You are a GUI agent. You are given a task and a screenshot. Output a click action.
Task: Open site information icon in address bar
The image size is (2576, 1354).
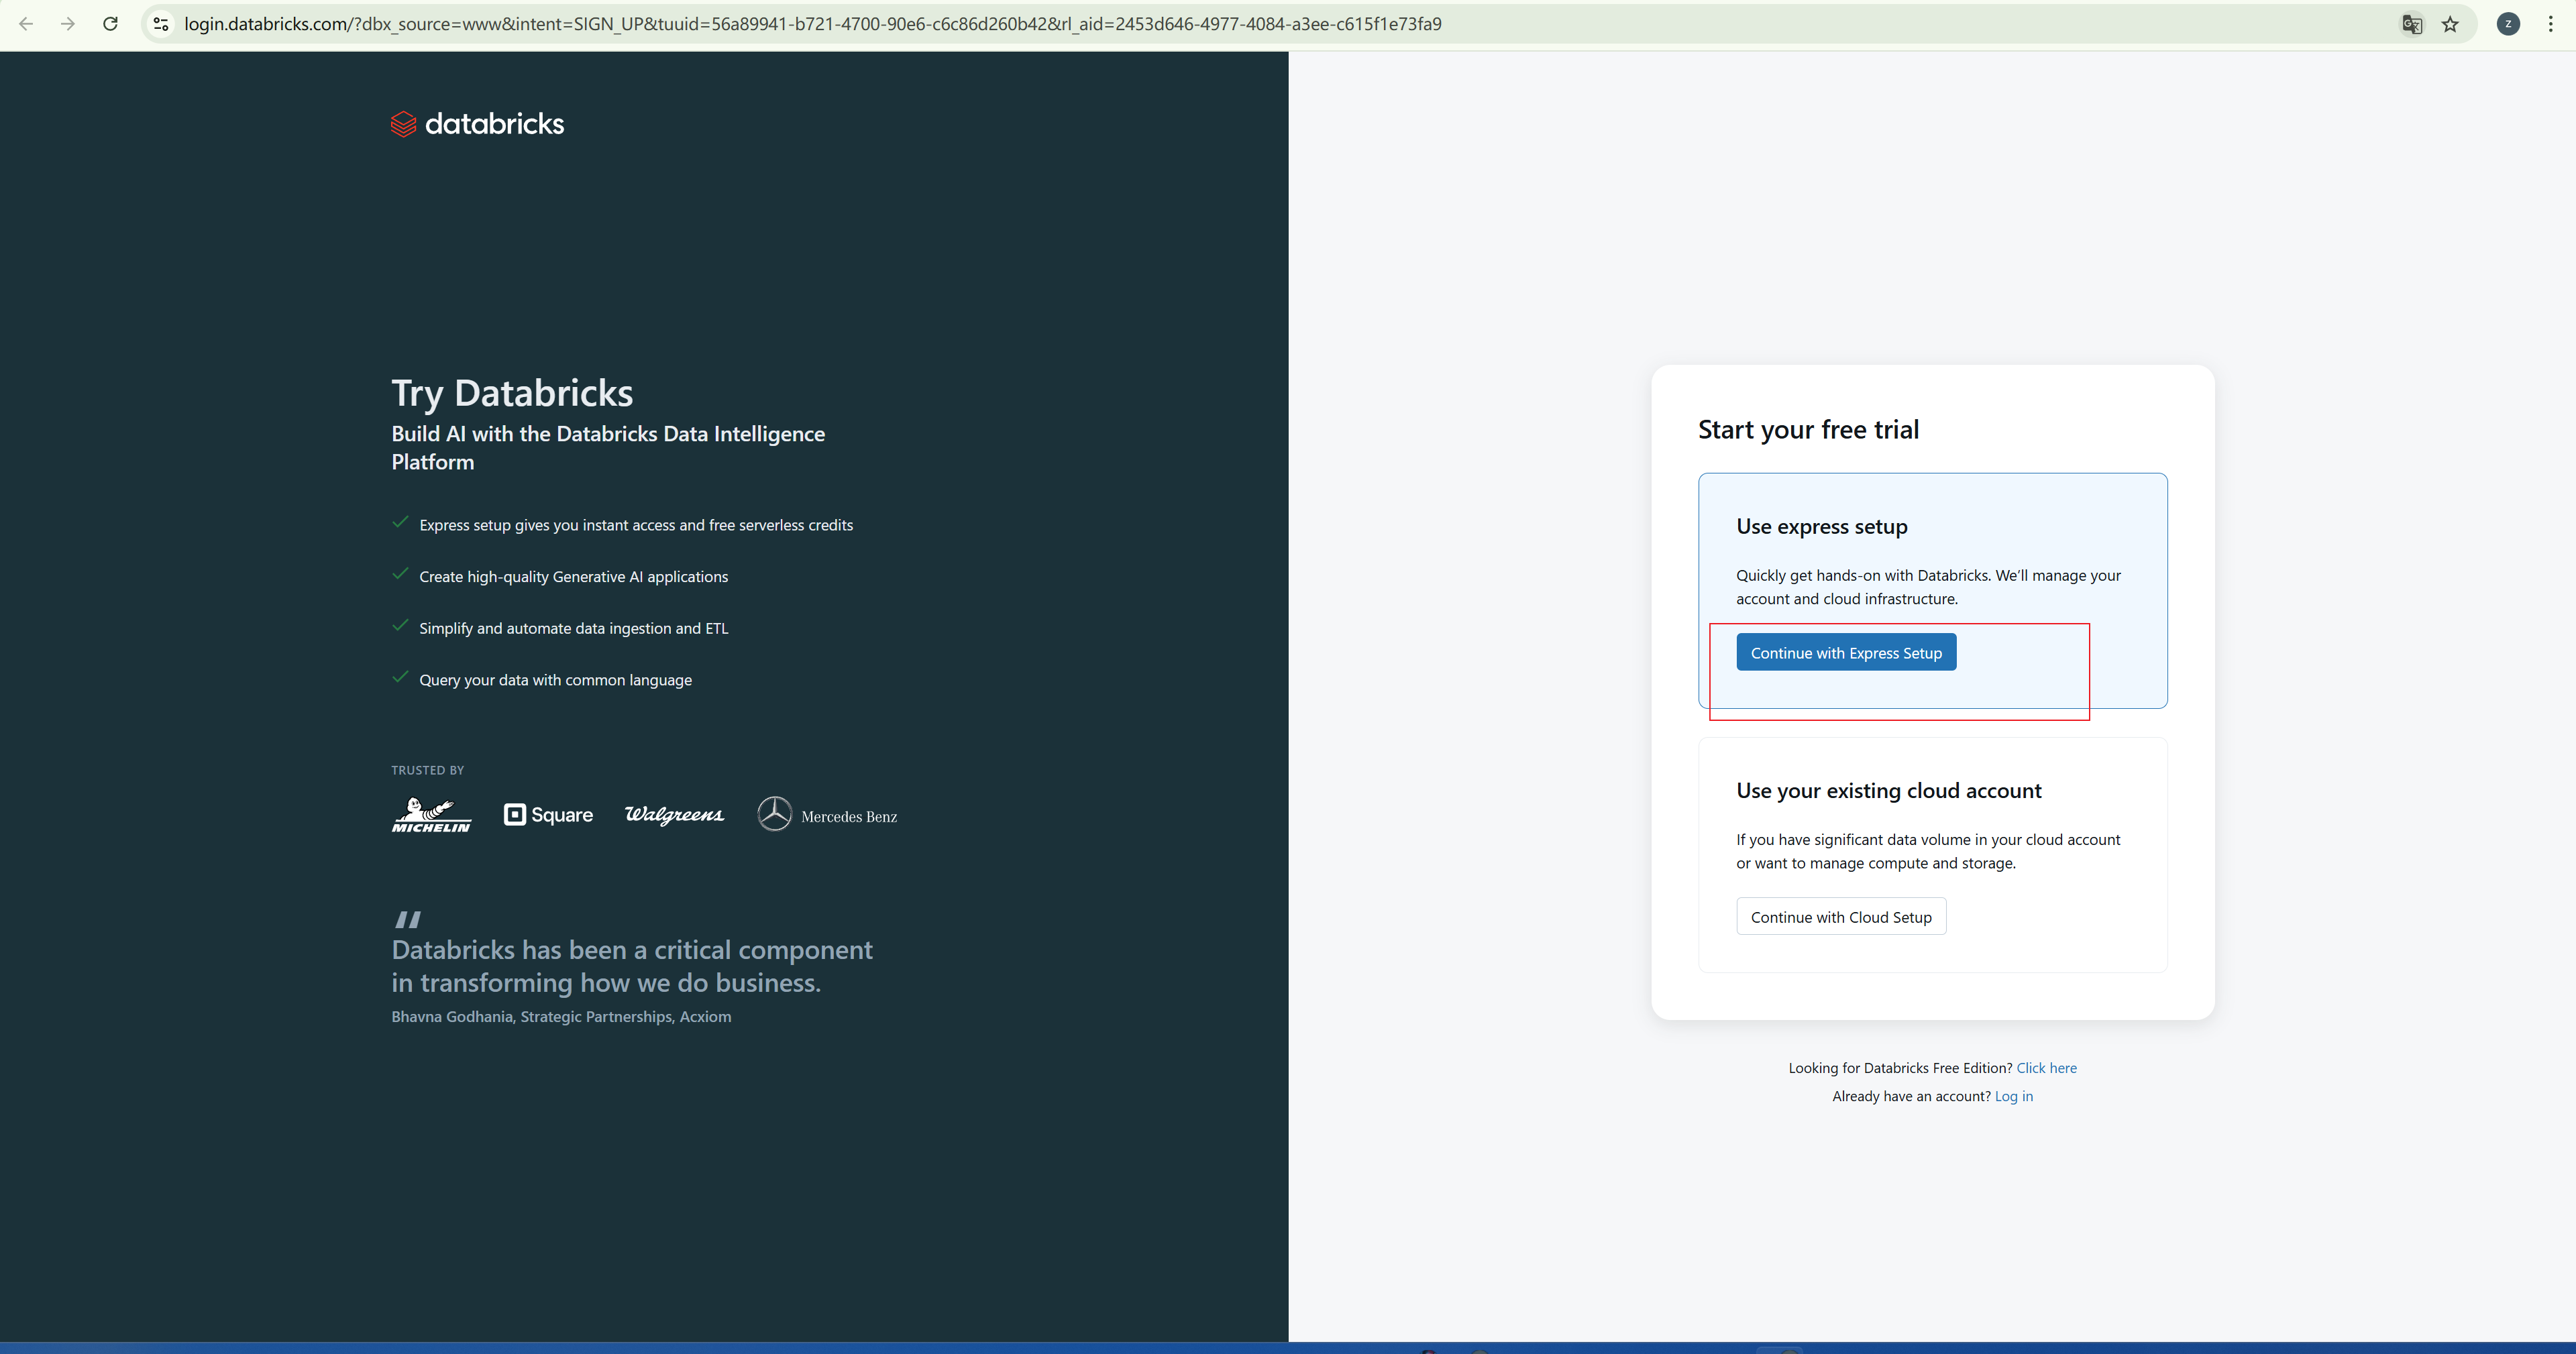(x=161, y=24)
